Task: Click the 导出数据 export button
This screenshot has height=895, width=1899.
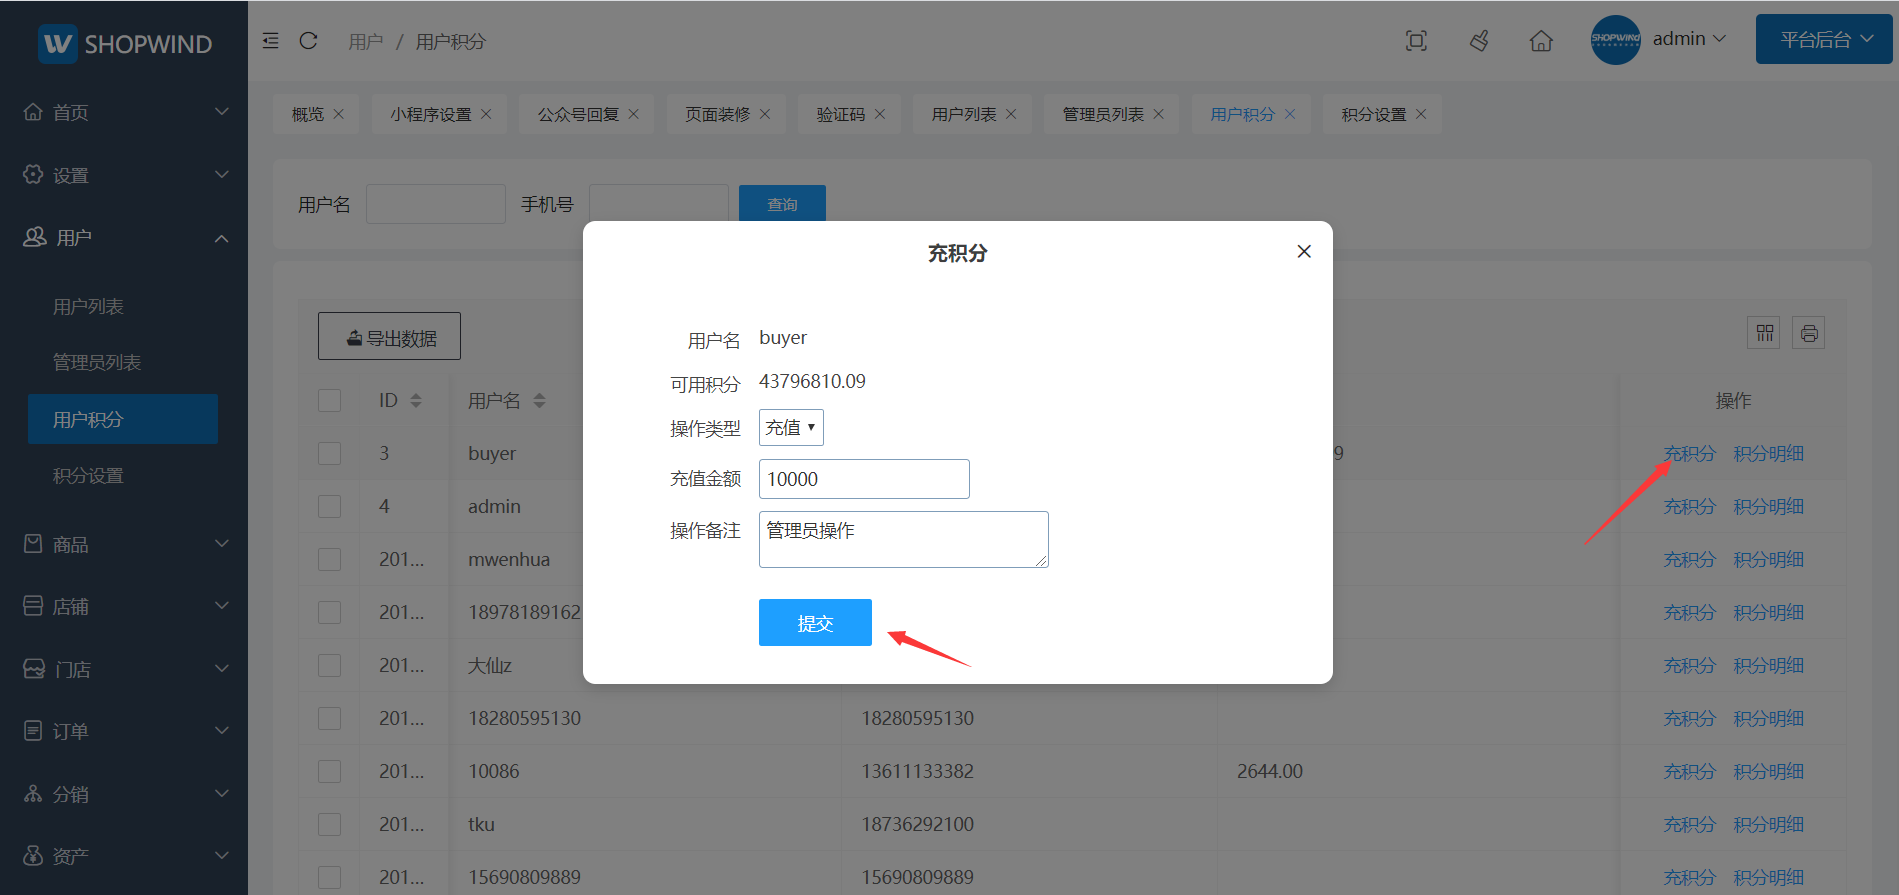Action: (389, 336)
